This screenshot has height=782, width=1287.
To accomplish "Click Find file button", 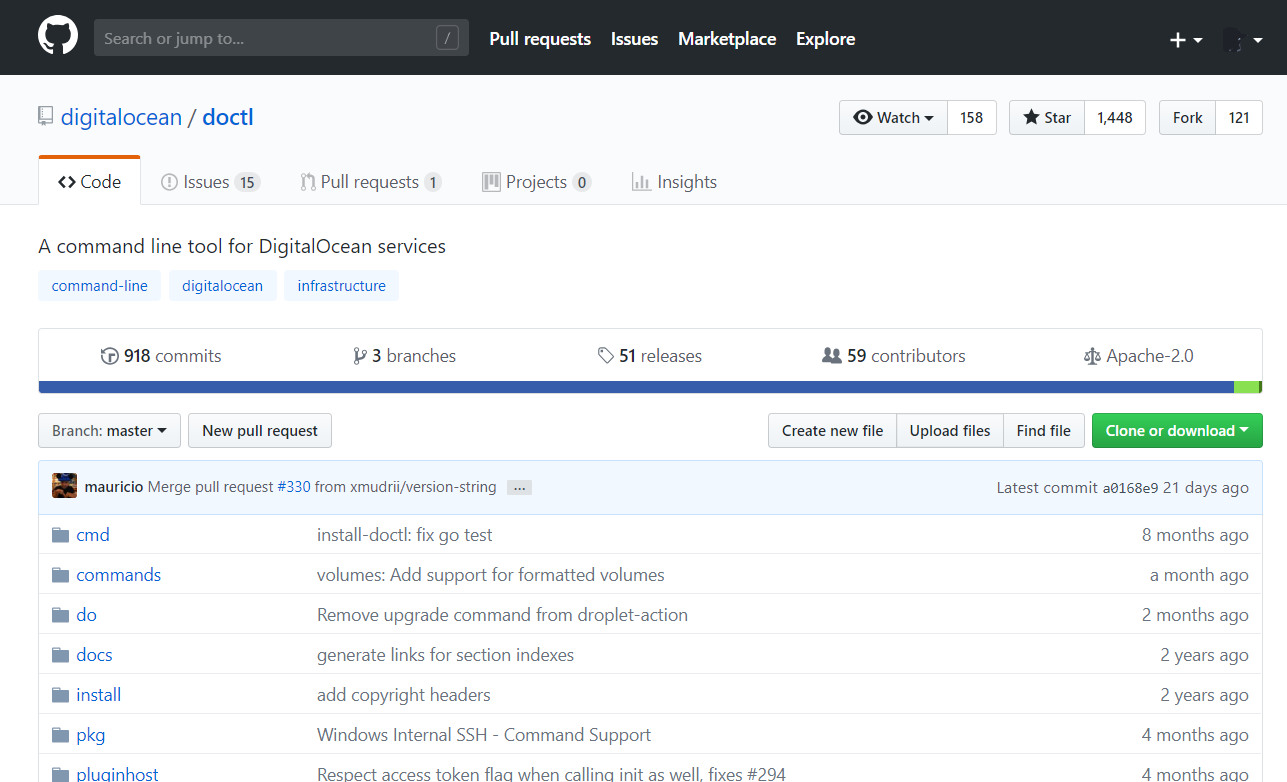I will coord(1043,430).
